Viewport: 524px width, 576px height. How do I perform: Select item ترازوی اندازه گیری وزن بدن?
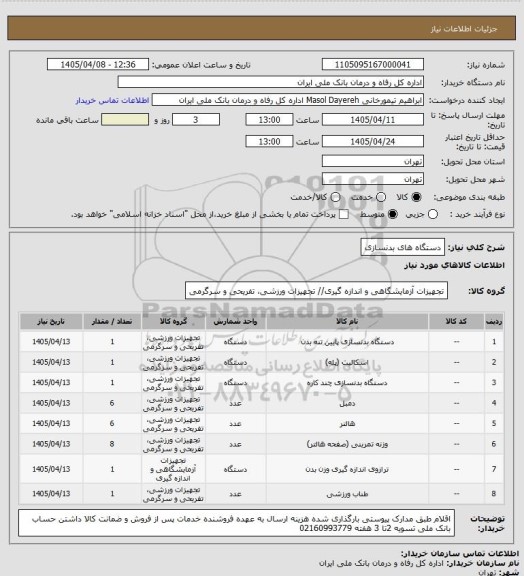pyautogui.click(x=347, y=469)
